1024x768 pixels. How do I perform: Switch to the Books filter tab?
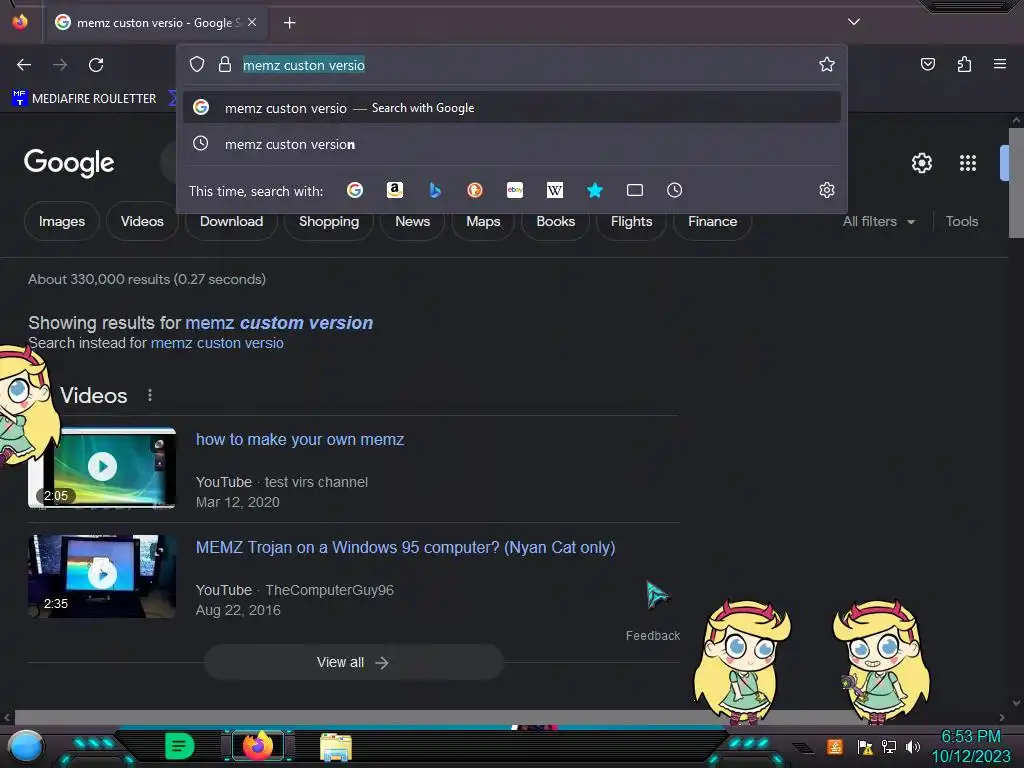(x=556, y=221)
